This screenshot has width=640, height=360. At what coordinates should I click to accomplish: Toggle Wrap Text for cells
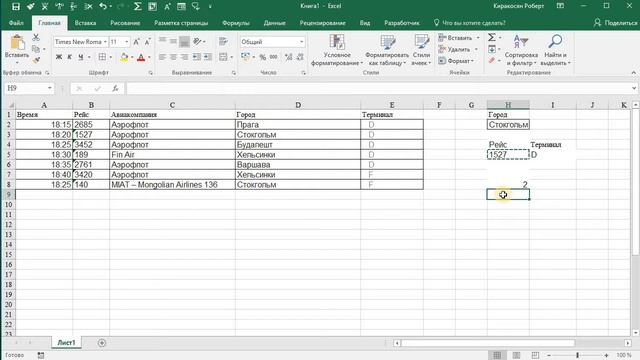[x=223, y=42]
